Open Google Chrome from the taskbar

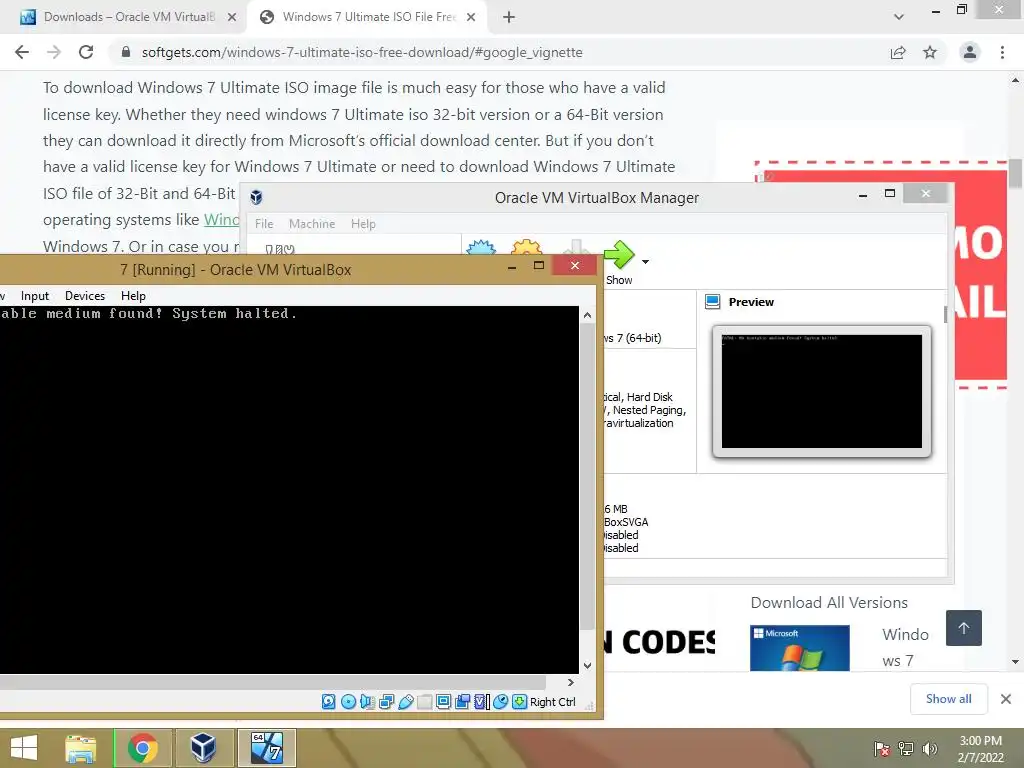(142, 748)
